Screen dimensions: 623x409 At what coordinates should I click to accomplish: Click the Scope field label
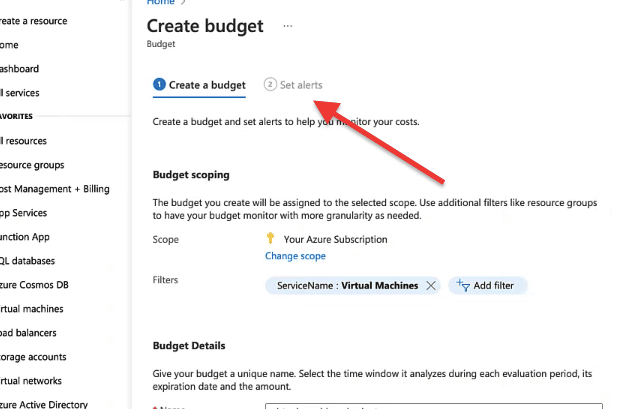166,240
